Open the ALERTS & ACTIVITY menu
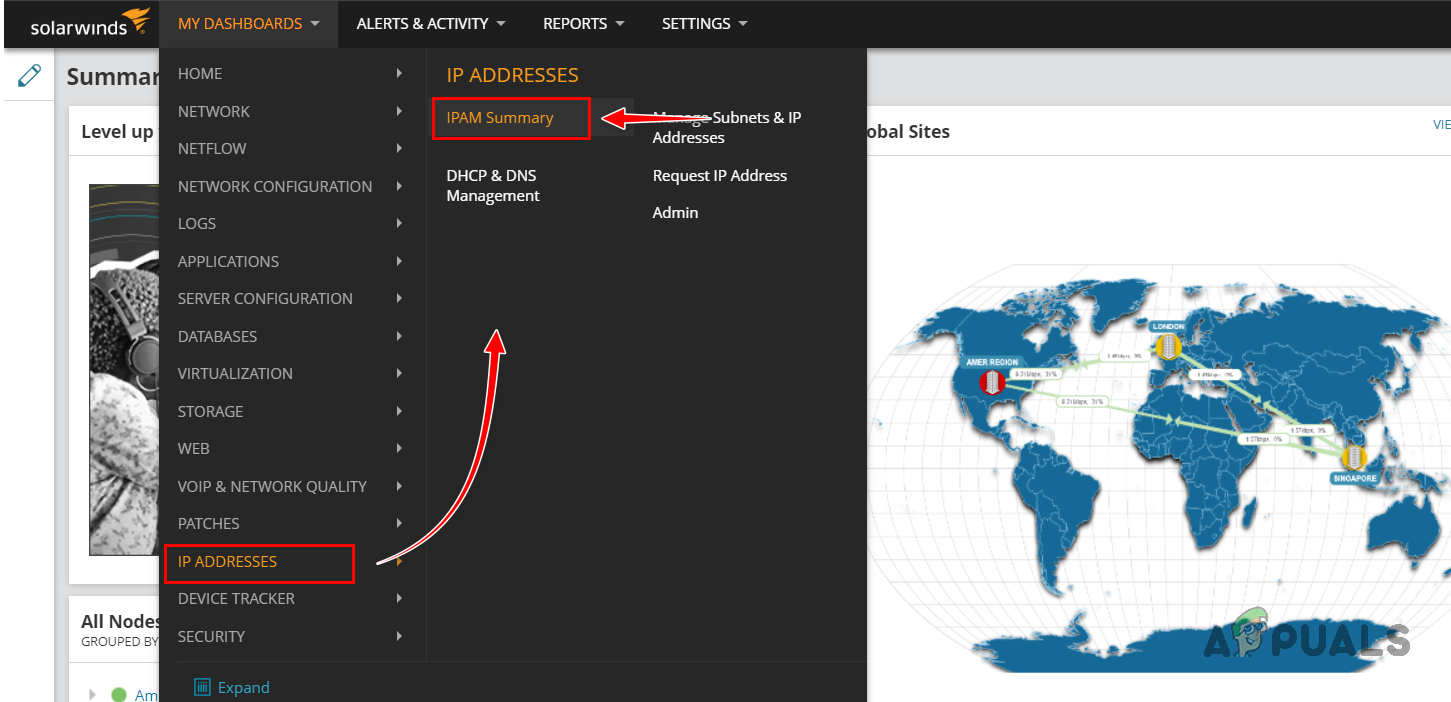This screenshot has width=1451, height=702. 431,23
